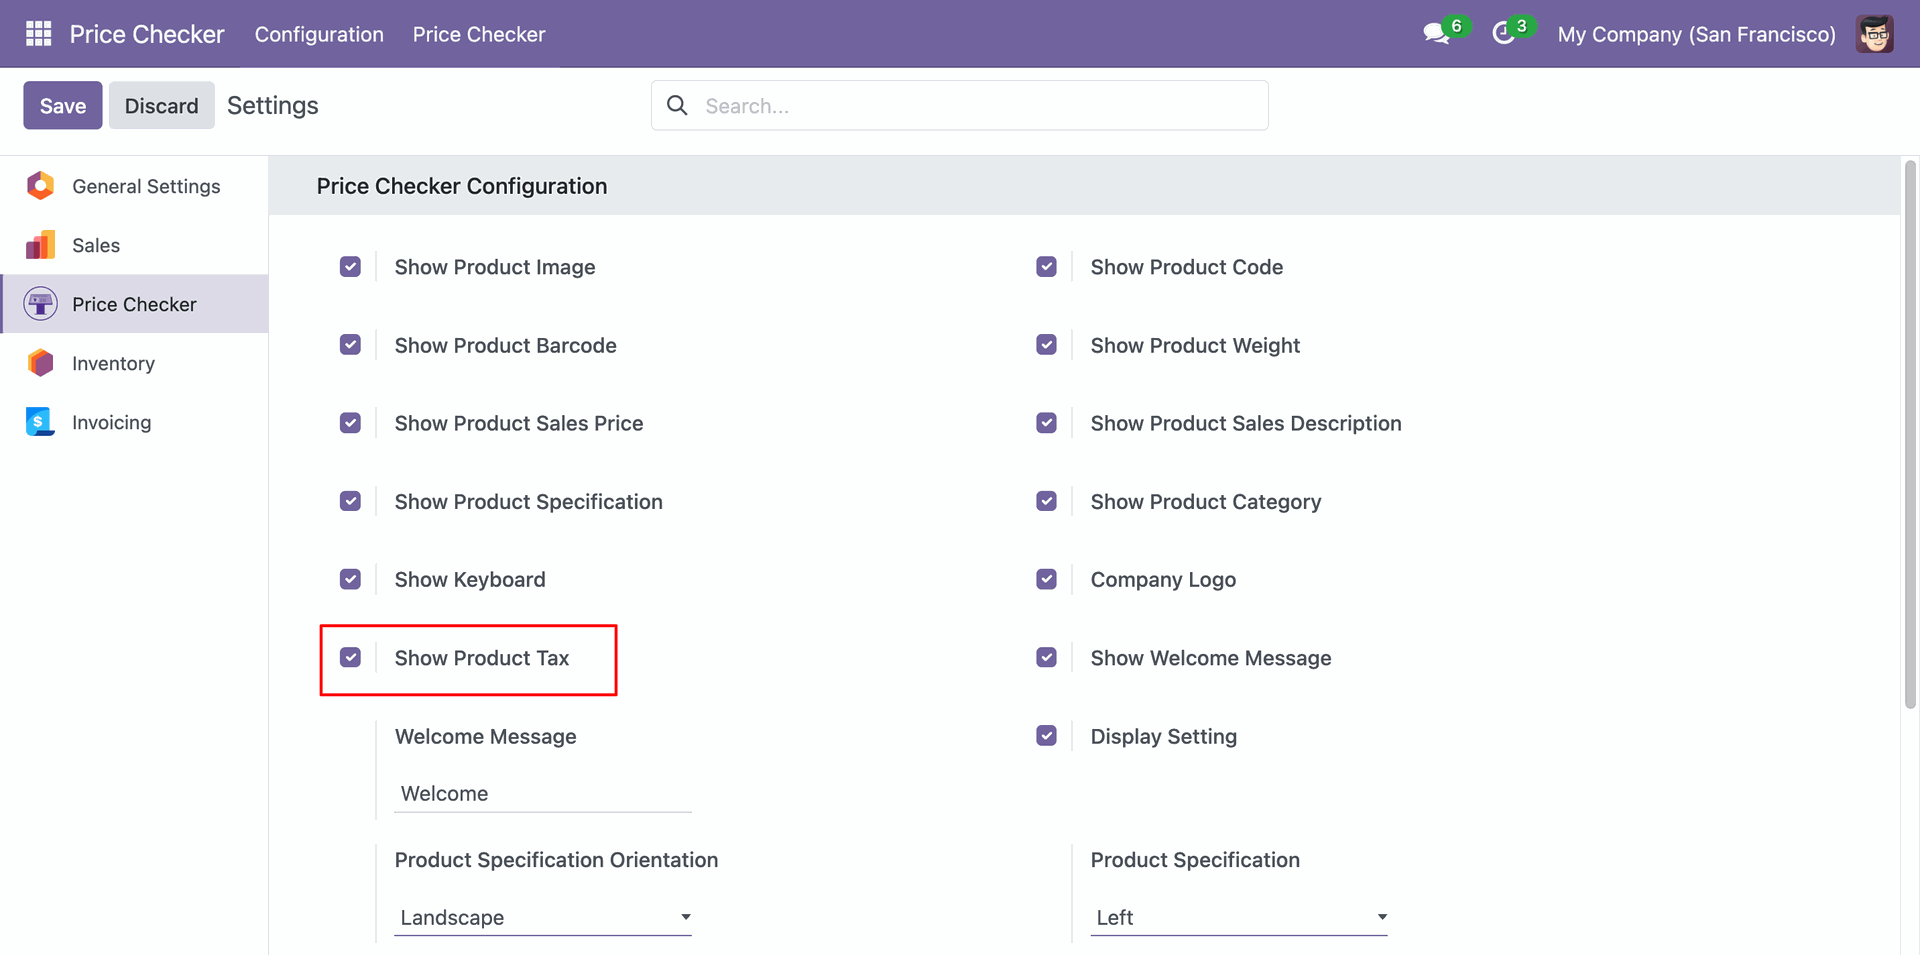1920x955 pixels.
Task: Expand the Product Specification Left dropdown
Action: pos(1239,917)
